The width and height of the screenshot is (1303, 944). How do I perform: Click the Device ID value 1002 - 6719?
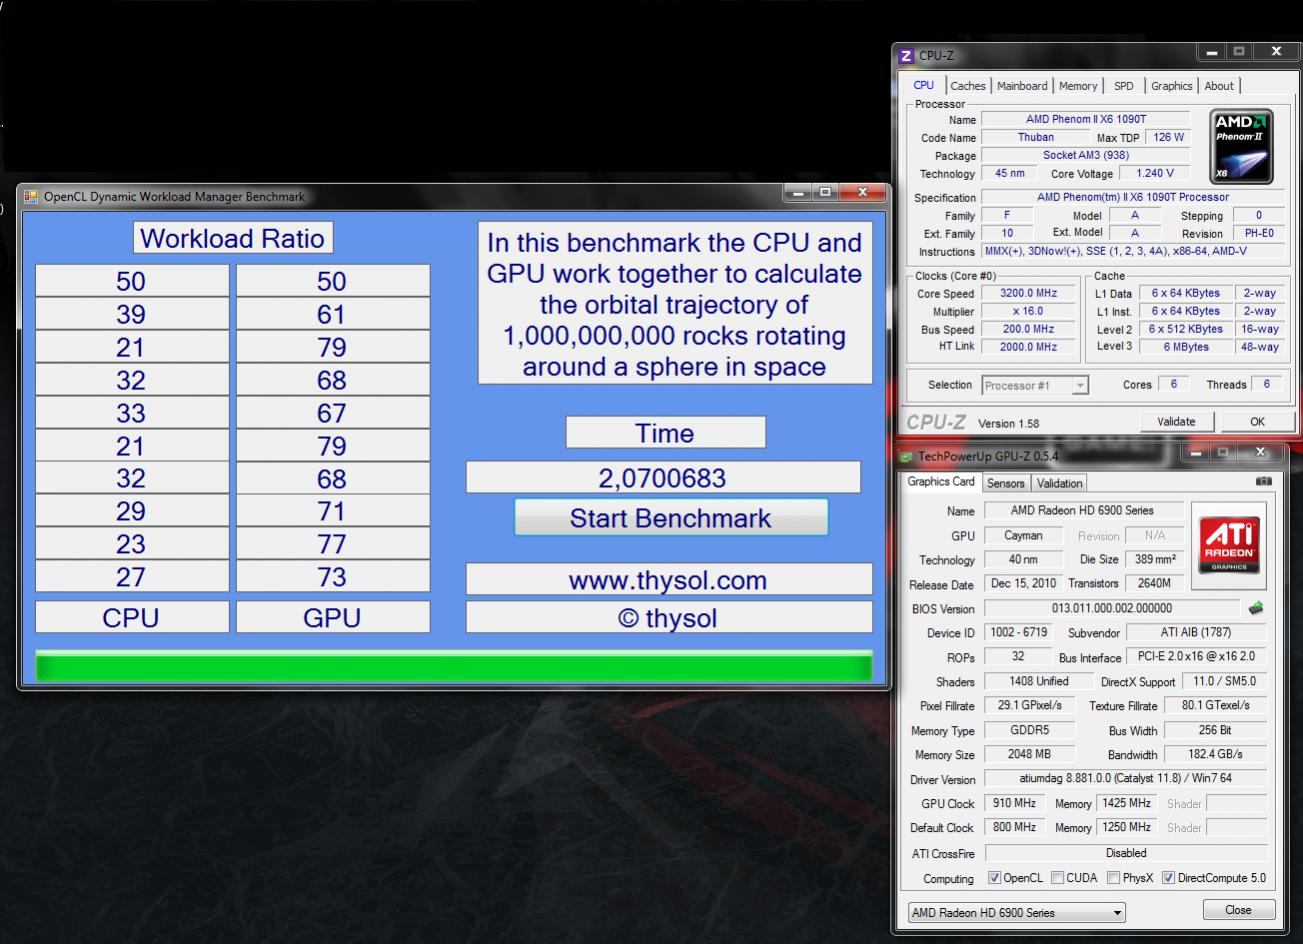pyautogui.click(x=1017, y=632)
